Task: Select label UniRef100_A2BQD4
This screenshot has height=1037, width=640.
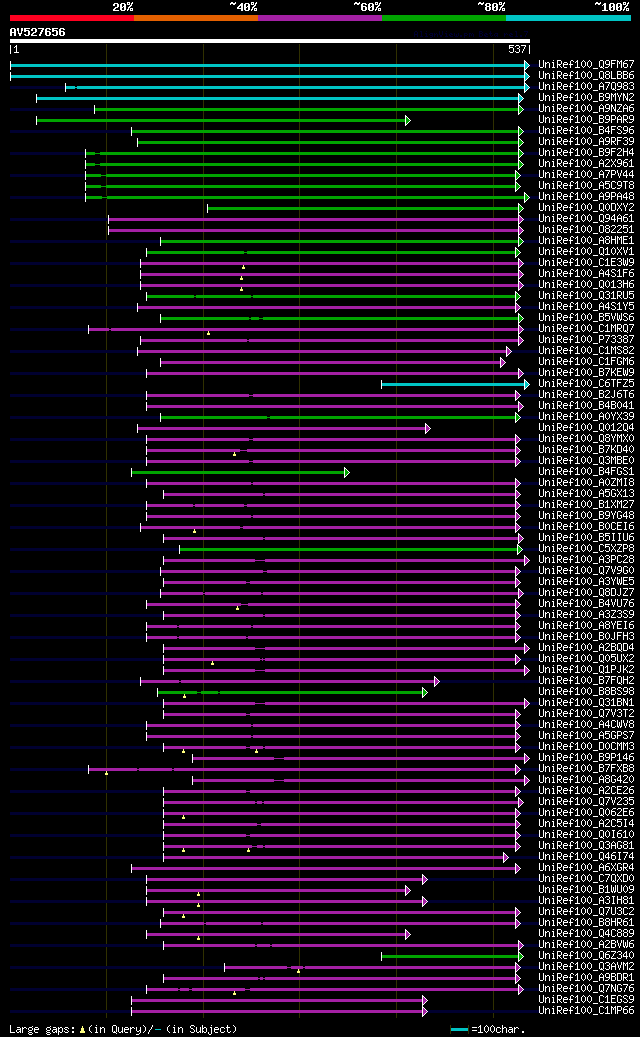Action: 586,647
